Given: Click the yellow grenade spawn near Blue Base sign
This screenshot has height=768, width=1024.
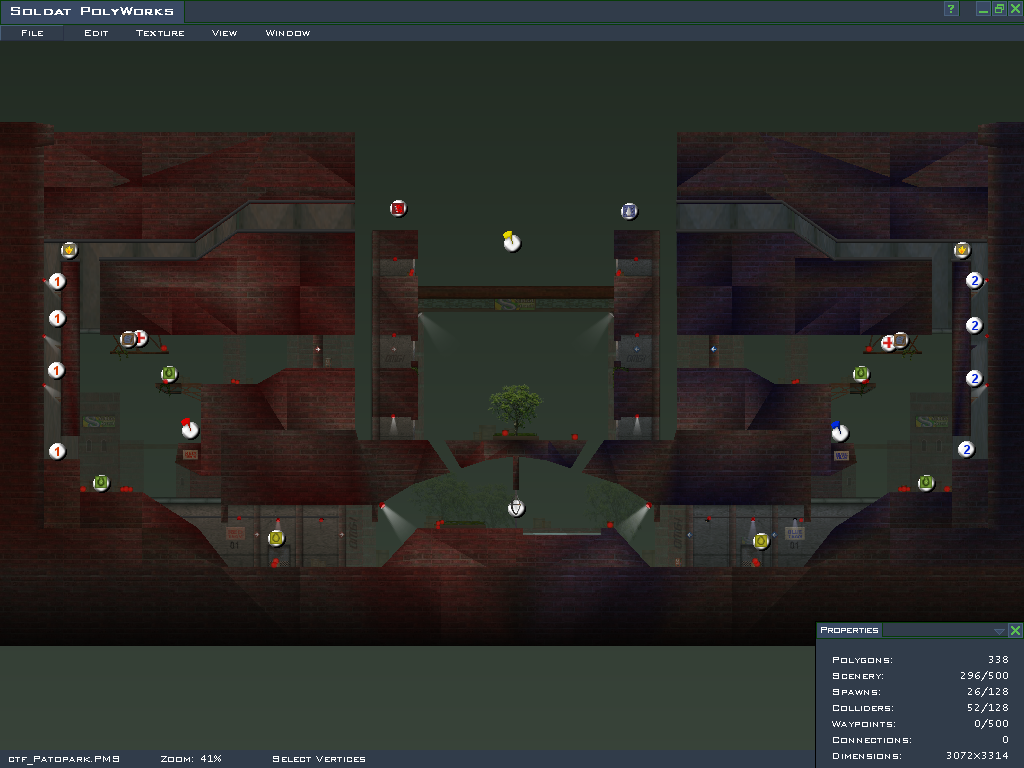Looking at the screenshot, I should [x=761, y=541].
